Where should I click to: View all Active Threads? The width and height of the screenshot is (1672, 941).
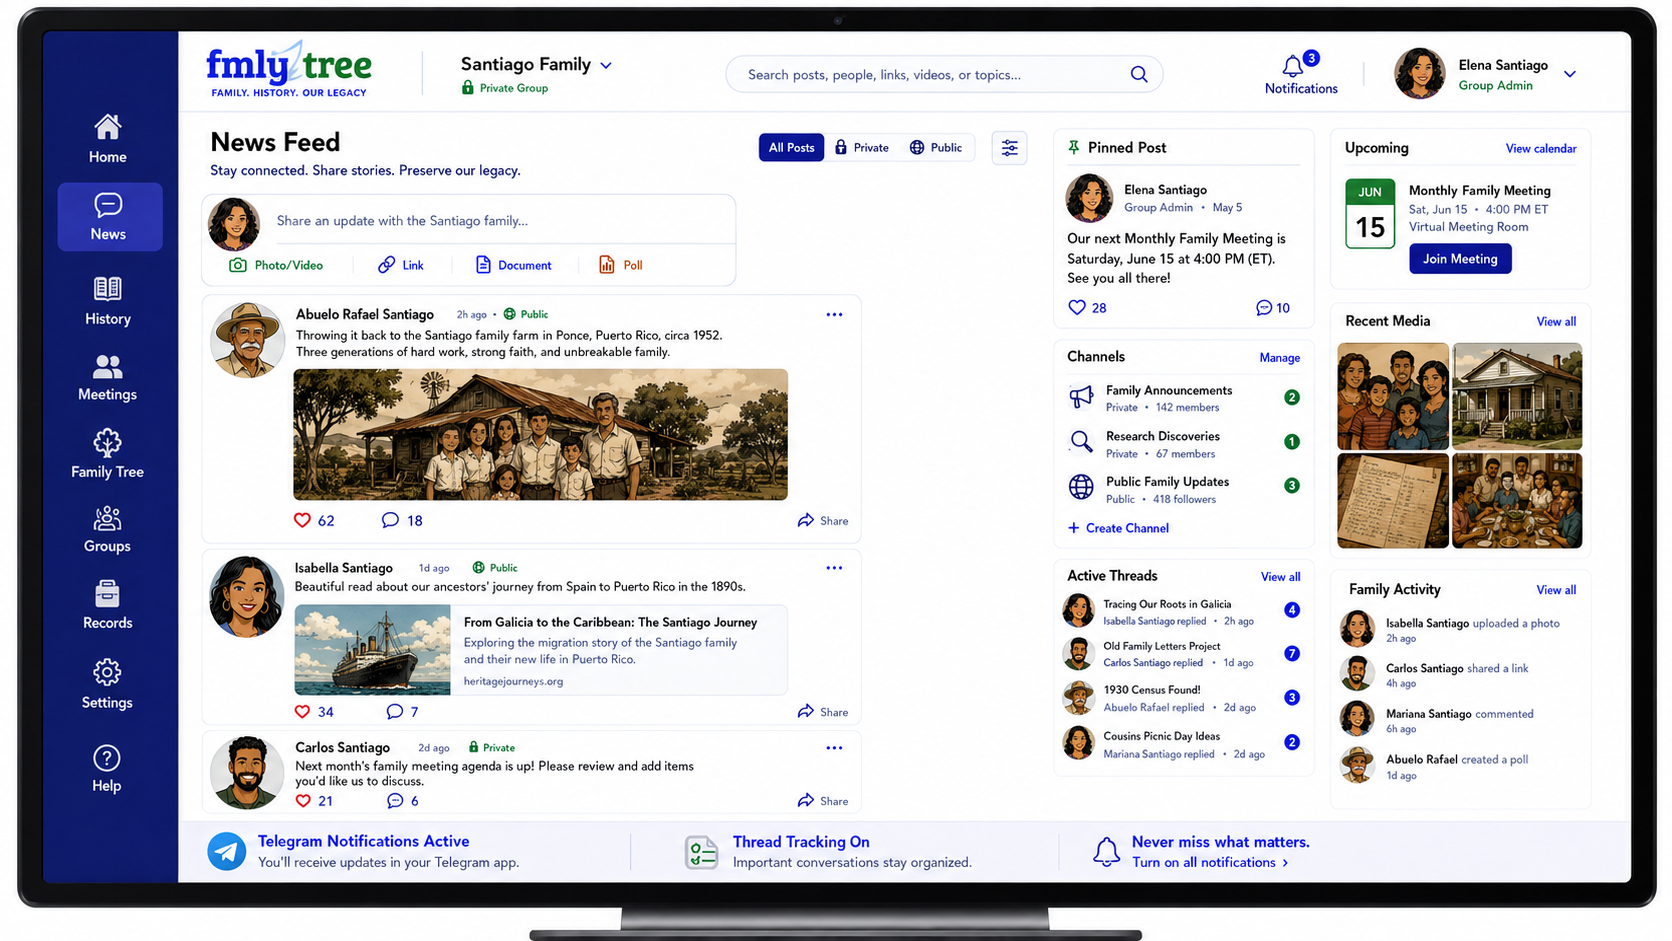(x=1280, y=577)
